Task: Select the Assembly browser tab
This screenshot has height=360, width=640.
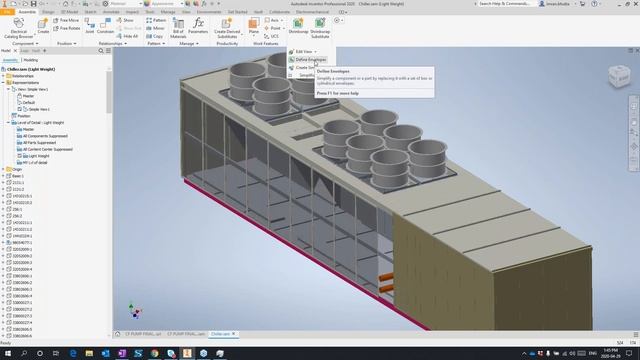Action: coord(10,60)
